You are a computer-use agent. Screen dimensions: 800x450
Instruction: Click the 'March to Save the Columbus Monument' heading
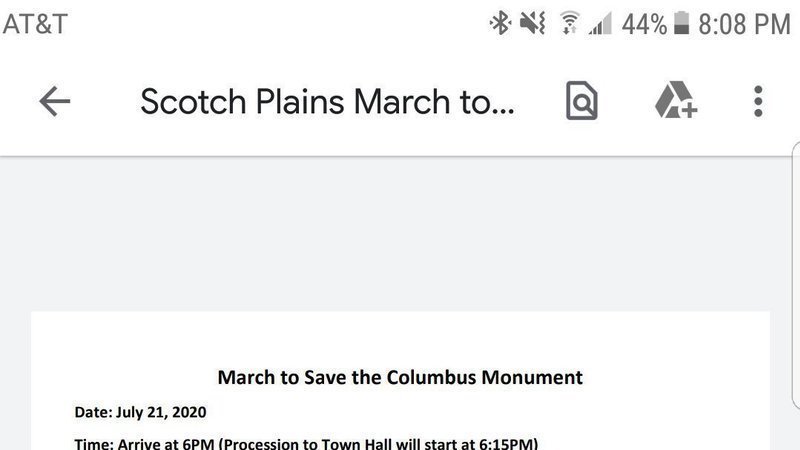[x=400, y=378]
